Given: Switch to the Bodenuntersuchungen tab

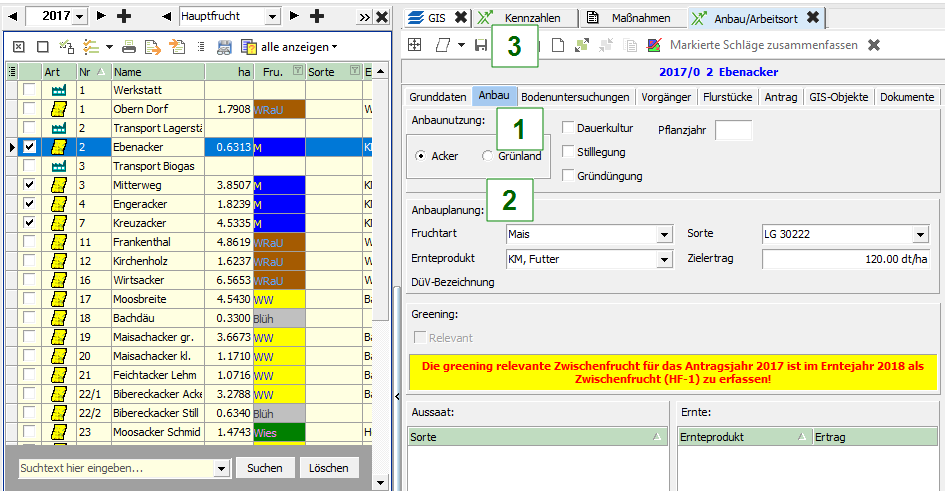Looking at the screenshot, I should point(576,97).
